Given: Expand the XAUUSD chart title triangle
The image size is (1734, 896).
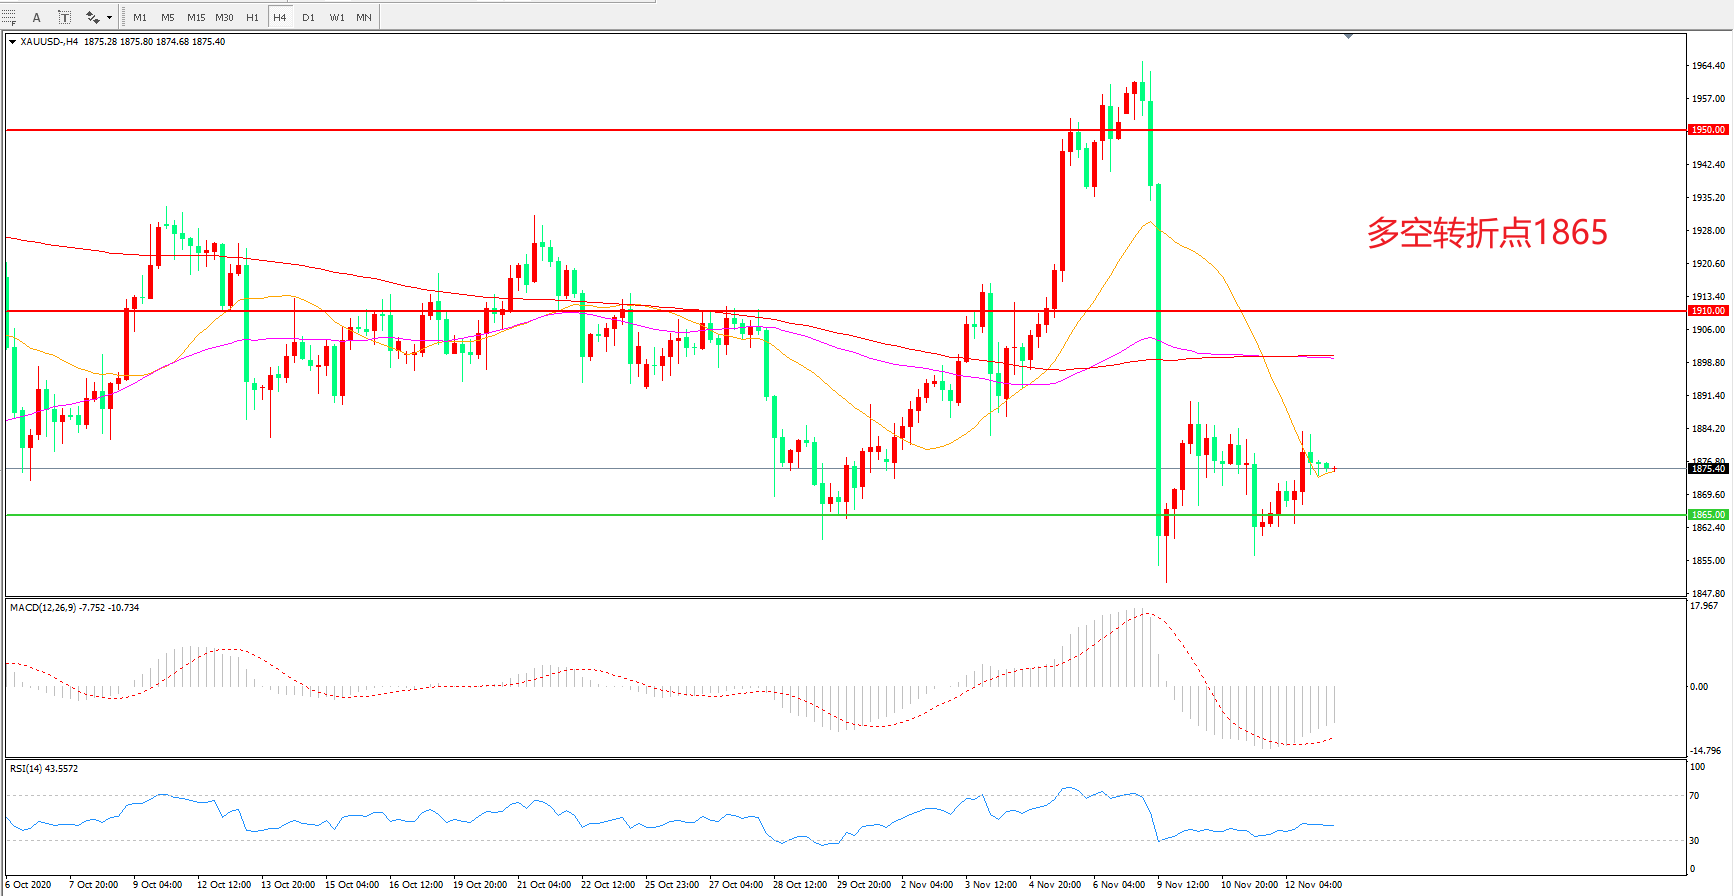Looking at the screenshot, I should click(x=12, y=42).
